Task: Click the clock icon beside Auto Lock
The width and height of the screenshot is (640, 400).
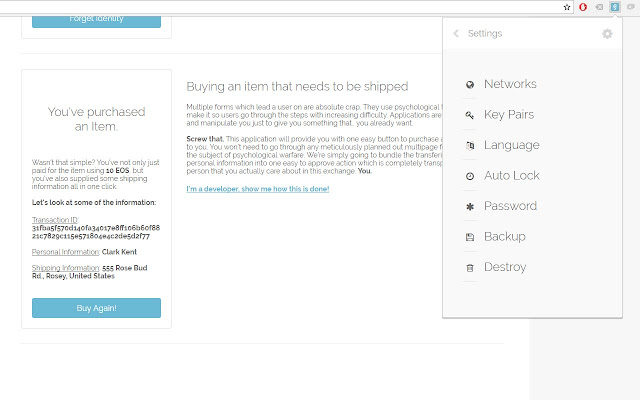Action: coord(470,176)
